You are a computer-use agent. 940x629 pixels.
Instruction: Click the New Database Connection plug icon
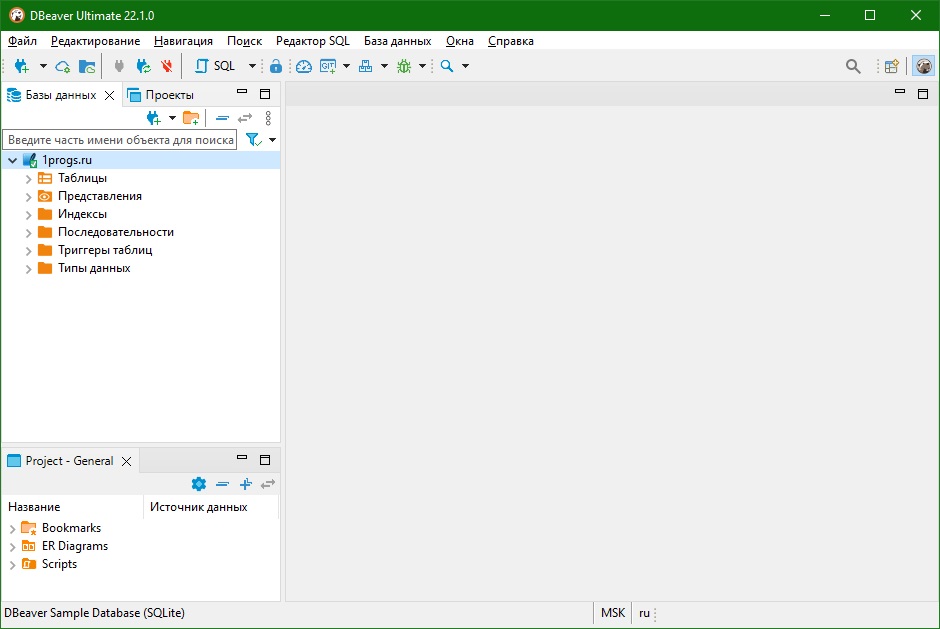point(22,66)
